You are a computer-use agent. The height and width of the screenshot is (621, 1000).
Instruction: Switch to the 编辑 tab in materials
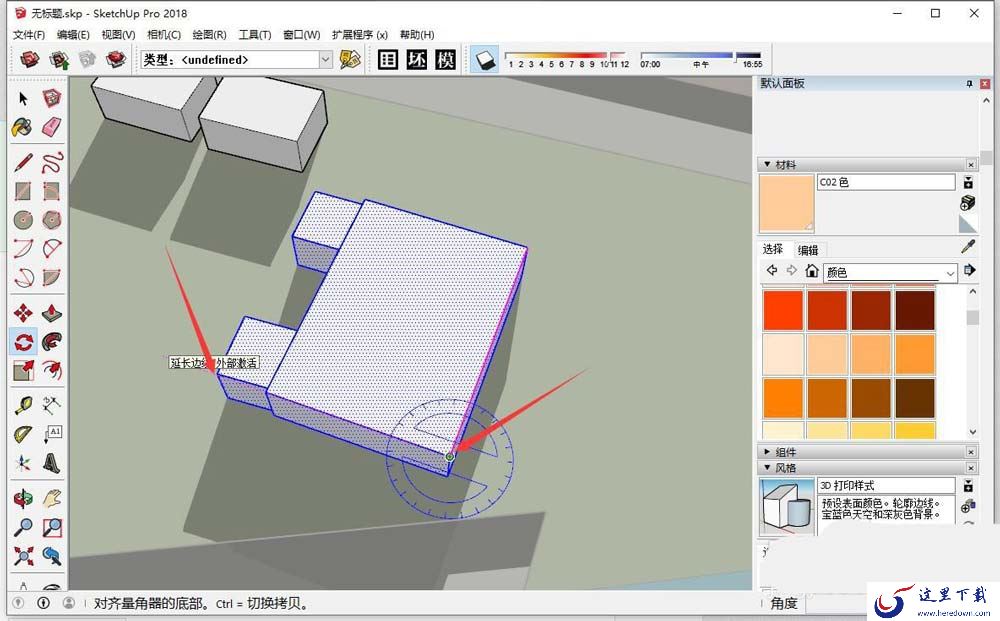click(x=807, y=250)
